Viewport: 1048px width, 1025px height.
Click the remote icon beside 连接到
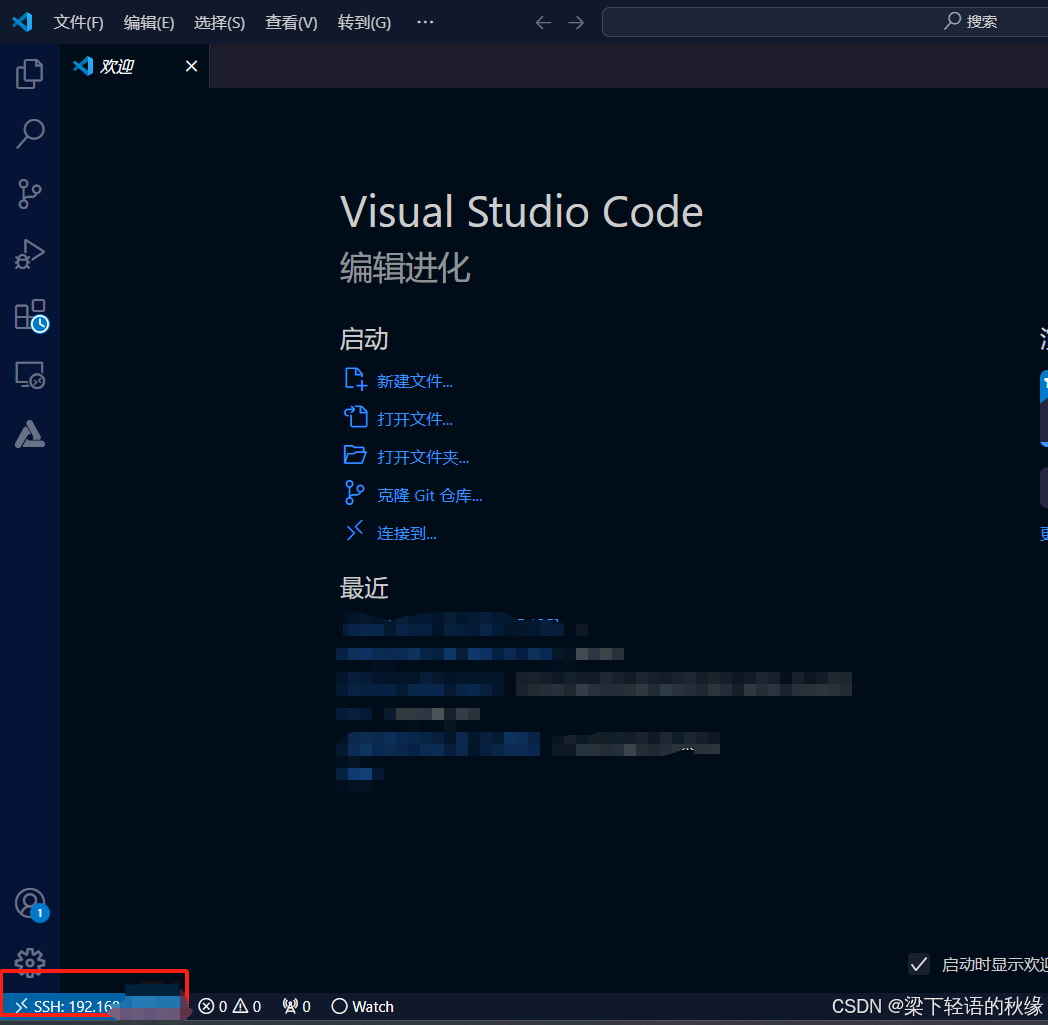tap(354, 531)
